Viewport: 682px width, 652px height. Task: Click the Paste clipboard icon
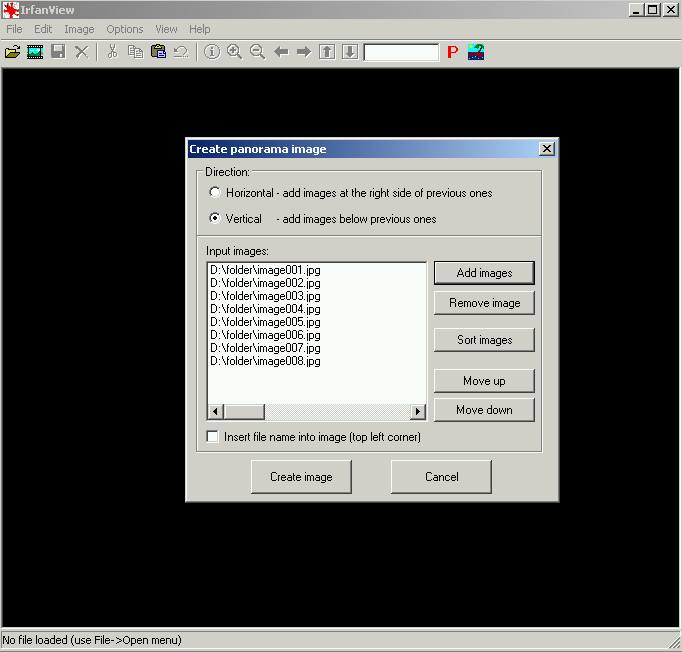158,52
